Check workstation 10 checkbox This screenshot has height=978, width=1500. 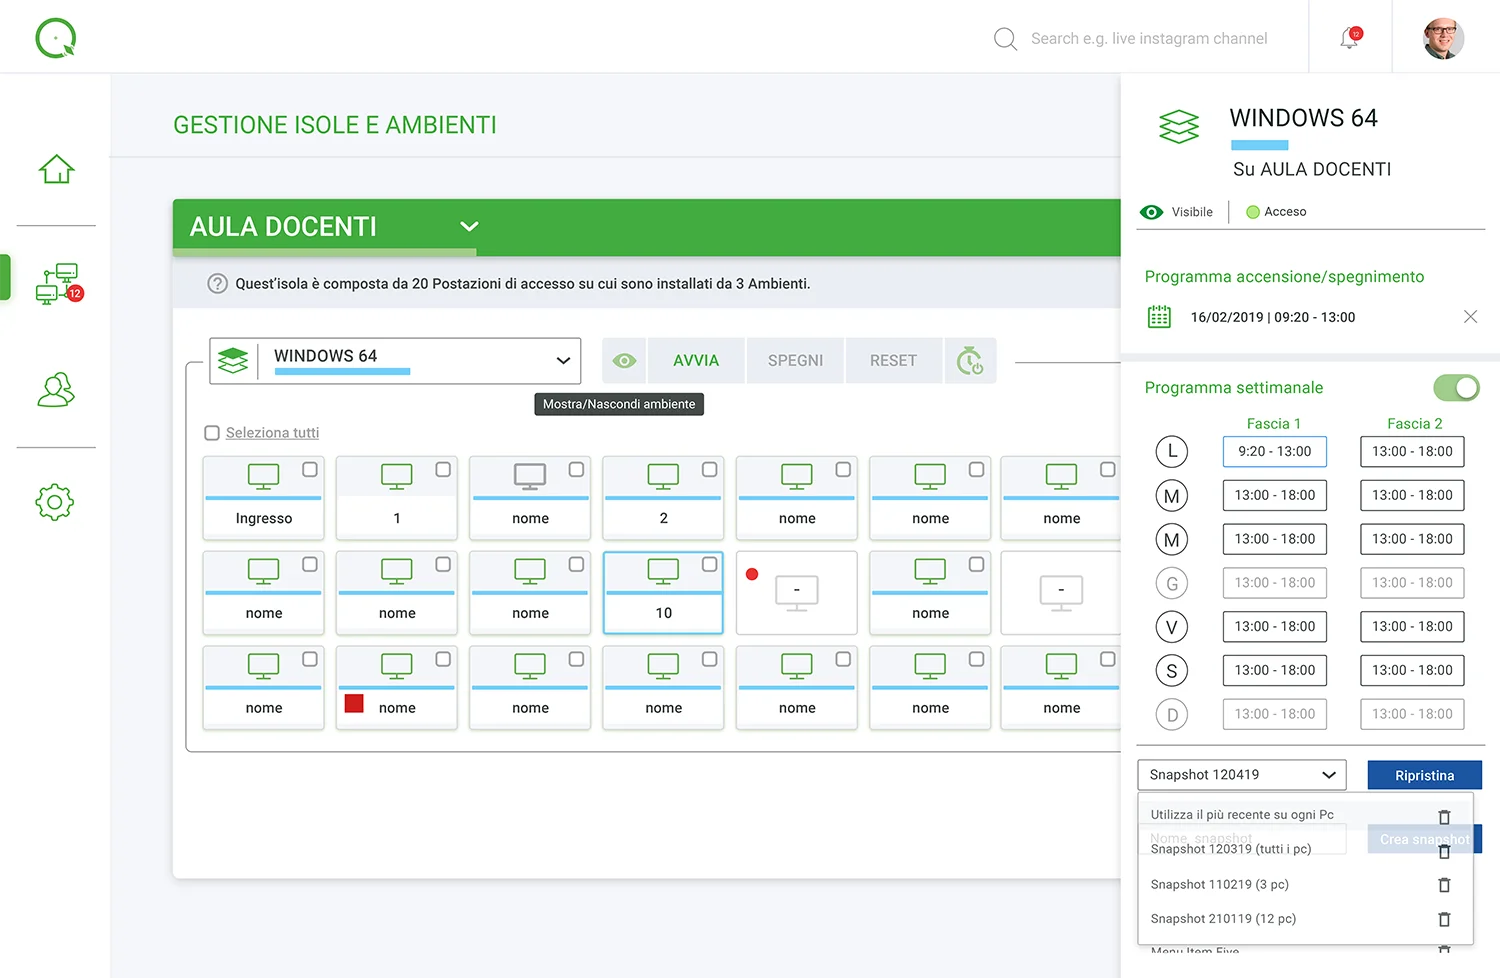(x=709, y=564)
